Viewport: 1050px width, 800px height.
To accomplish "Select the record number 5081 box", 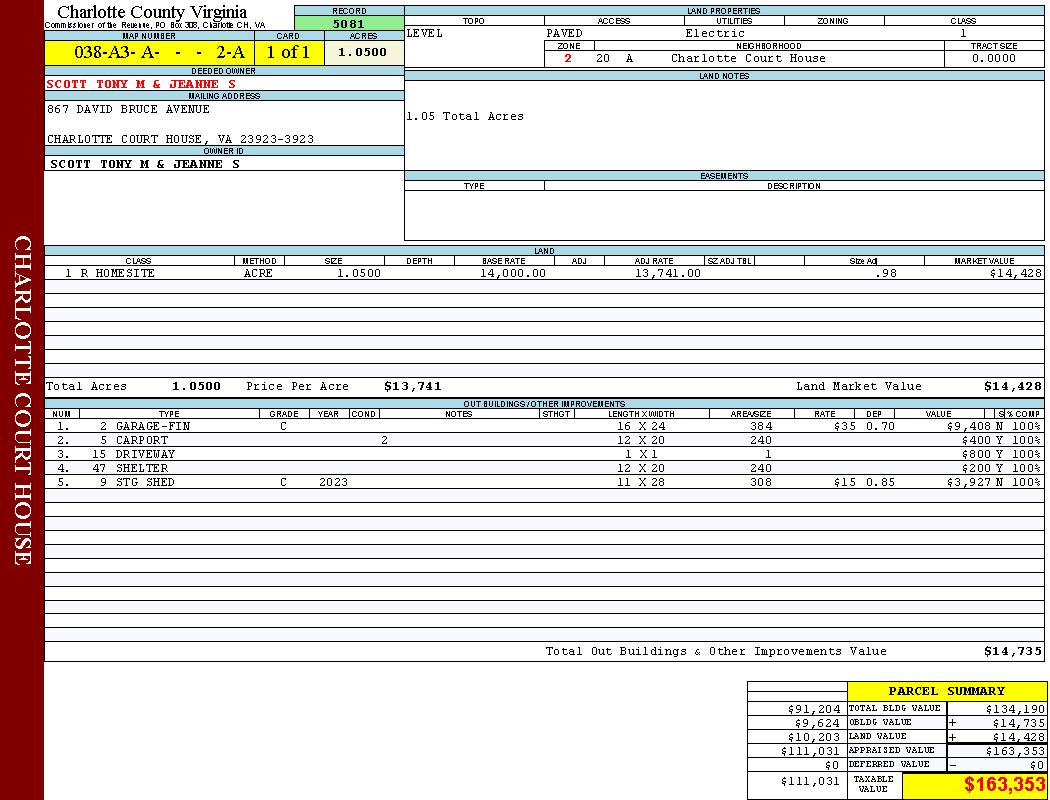I will (349, 24).
